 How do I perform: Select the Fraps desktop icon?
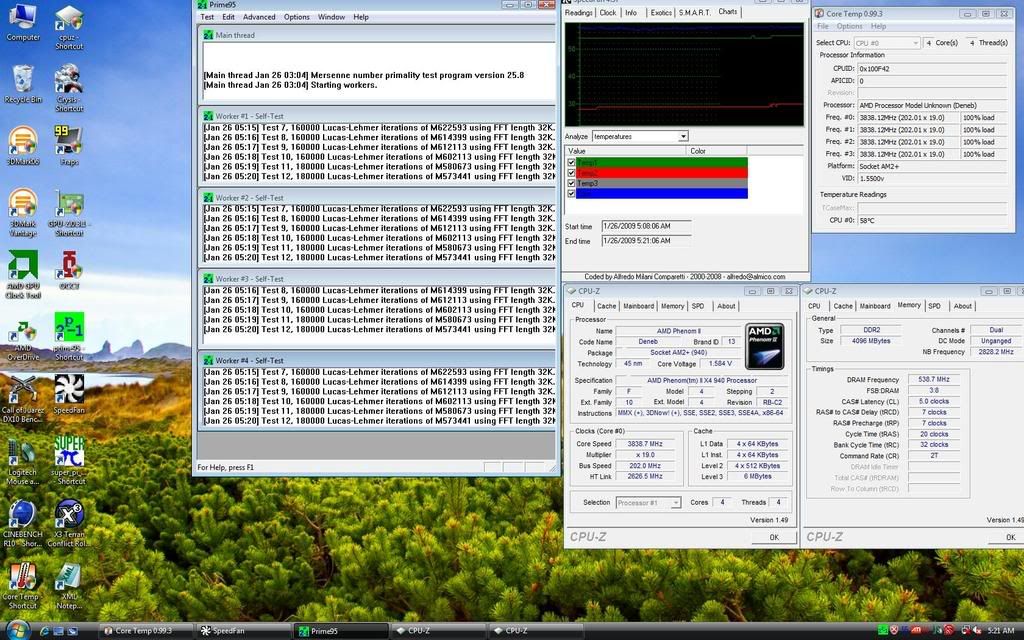69,145
